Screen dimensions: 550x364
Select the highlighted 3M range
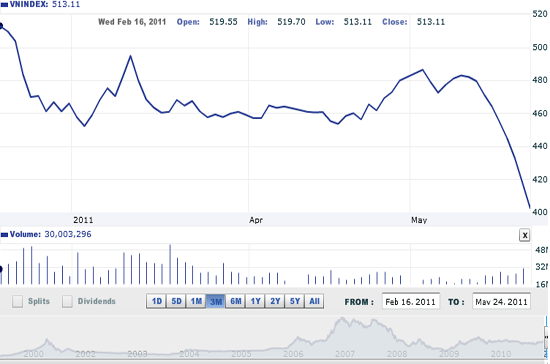216,301
